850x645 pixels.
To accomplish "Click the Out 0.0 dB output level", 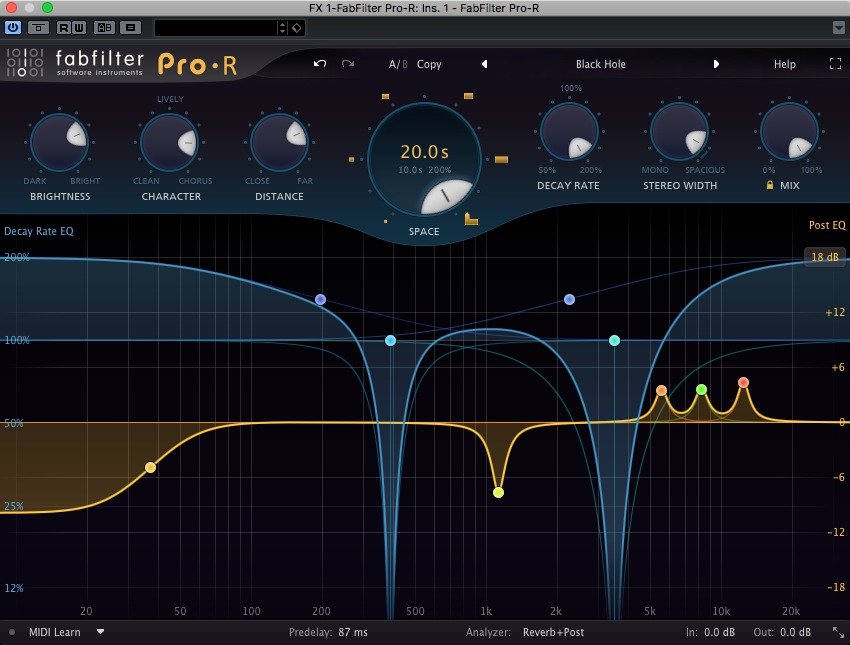I will (x=795, y=632).
